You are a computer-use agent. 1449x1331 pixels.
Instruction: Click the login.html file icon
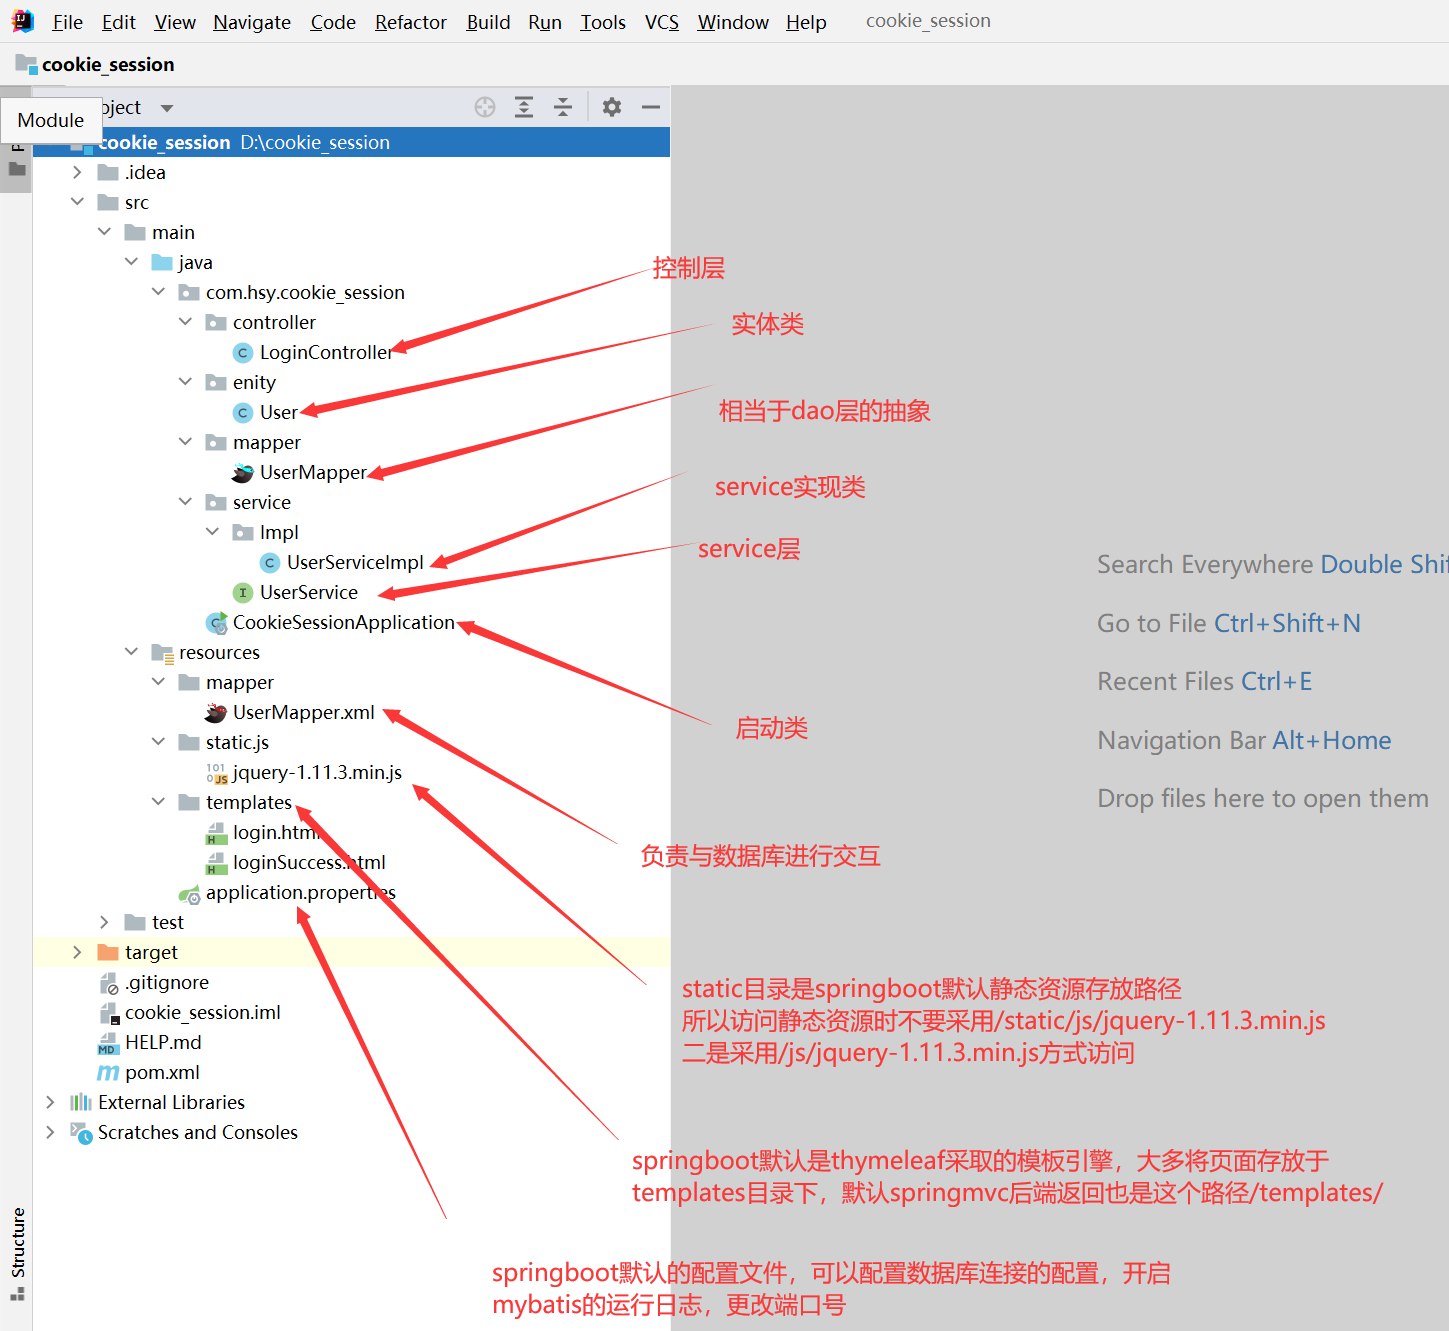[216, 833]
